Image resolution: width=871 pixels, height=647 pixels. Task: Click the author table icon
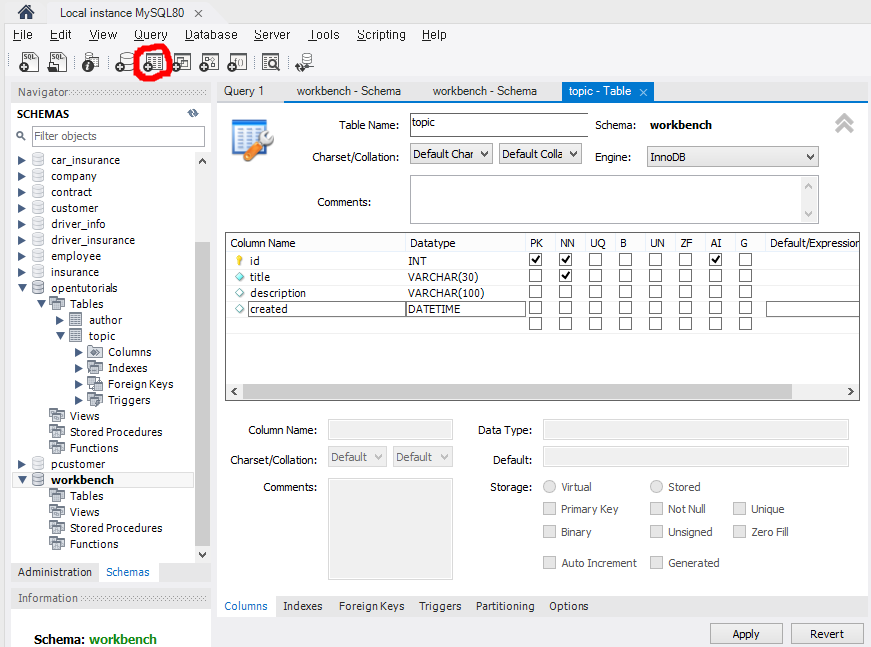pos(76,320)
